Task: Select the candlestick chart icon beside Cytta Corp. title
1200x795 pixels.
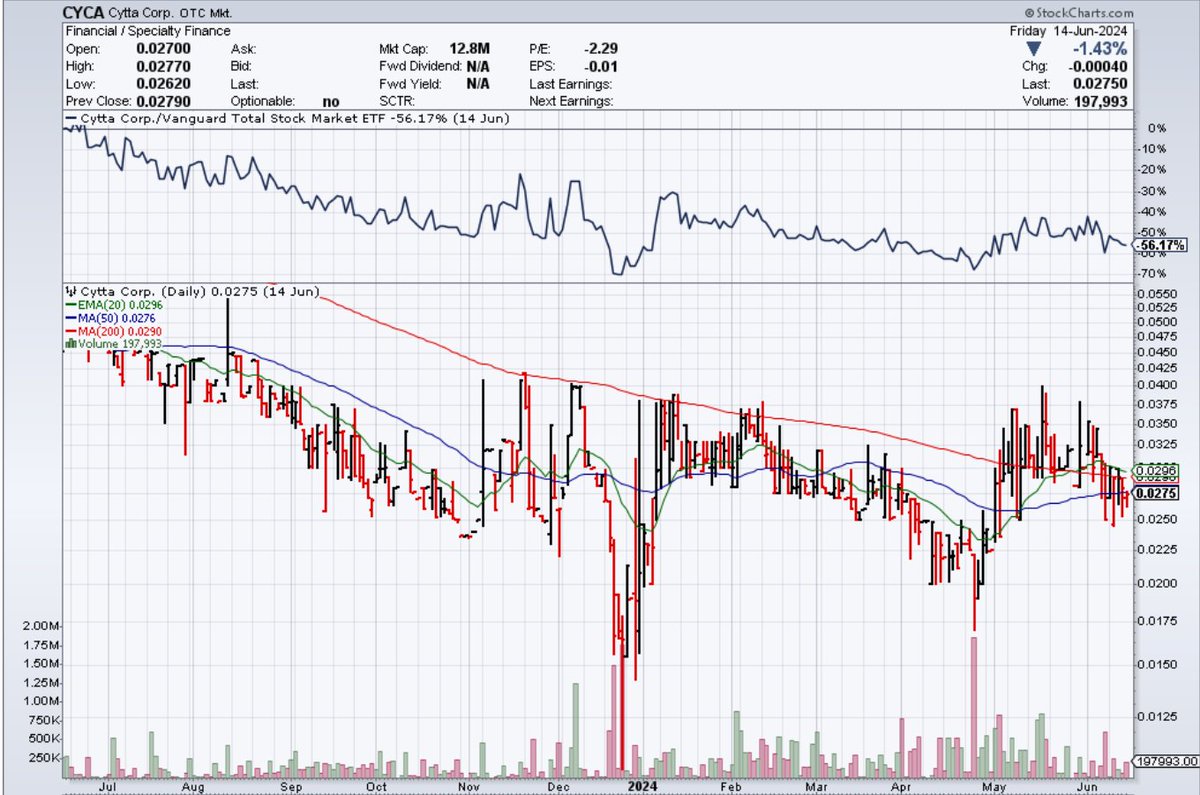Action: point(70,292)
